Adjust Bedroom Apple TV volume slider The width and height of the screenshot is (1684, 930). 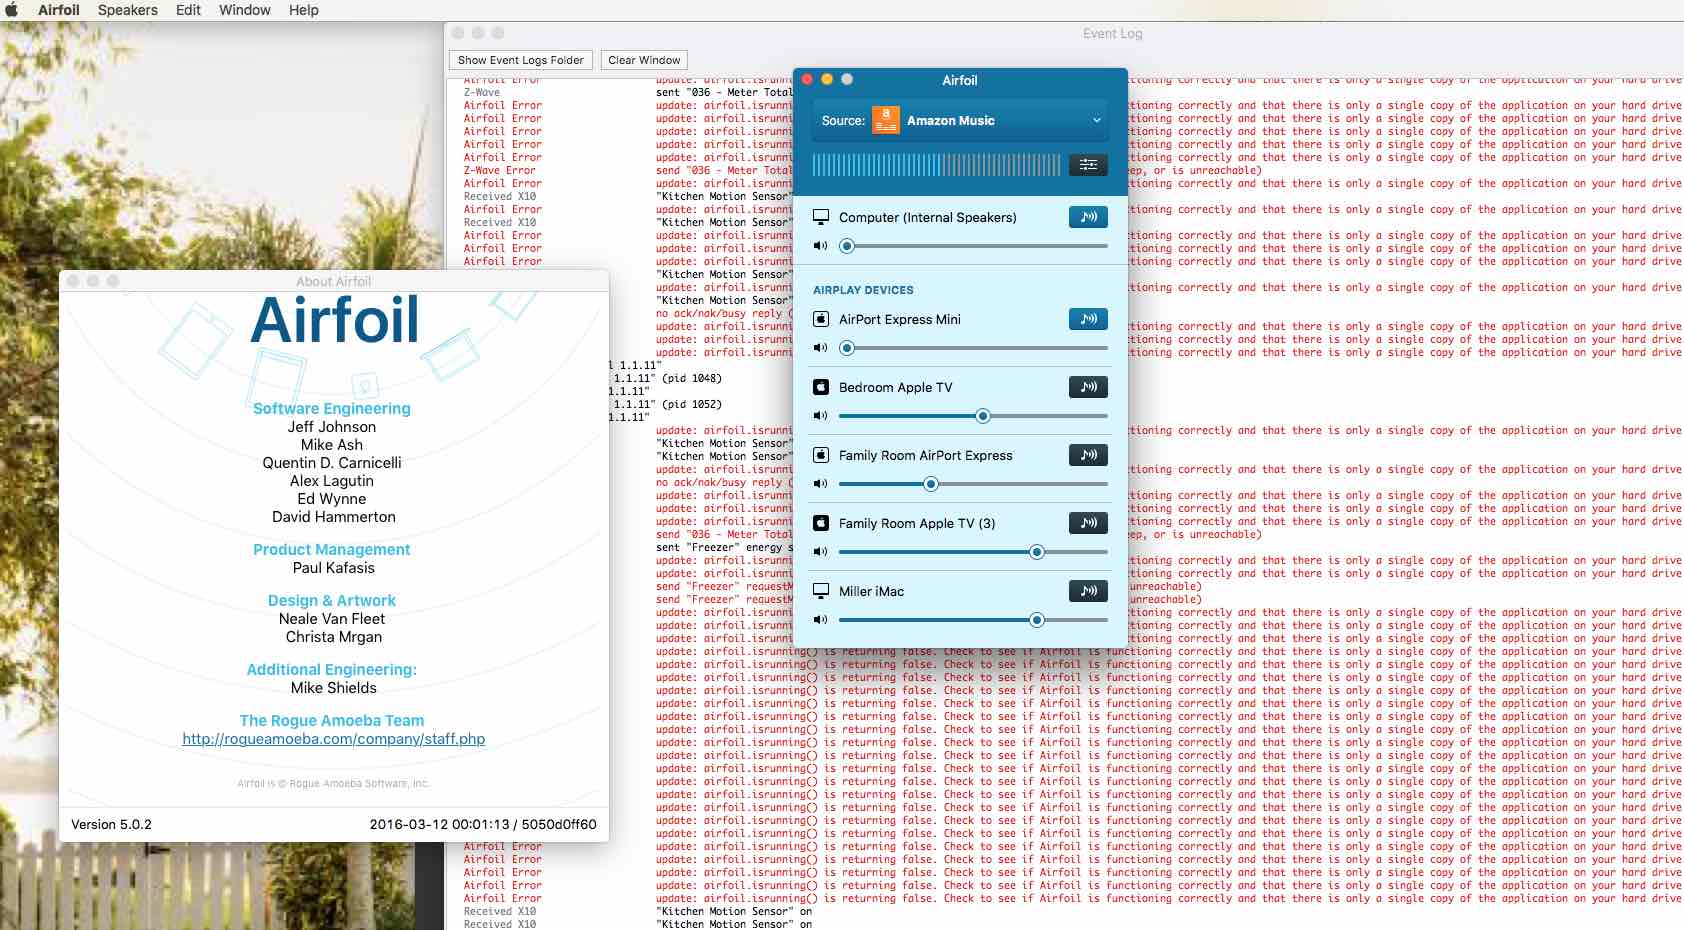[973, 416]
